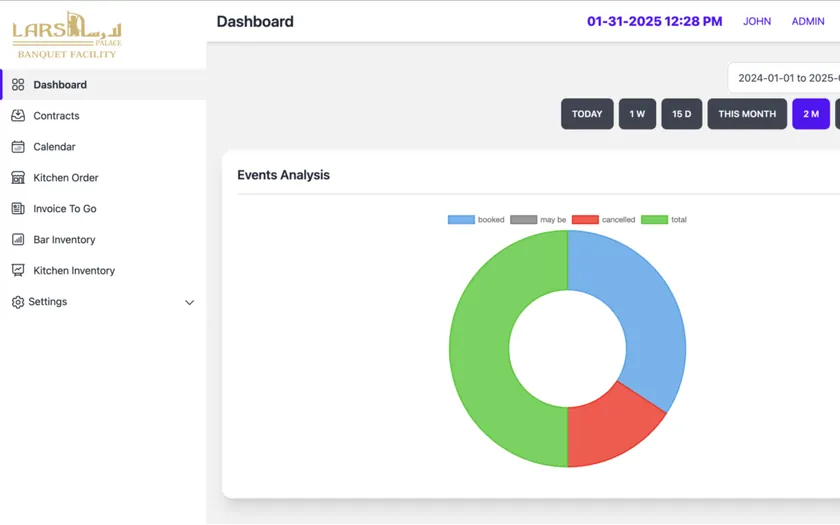Screen dimensions: 840x525
Task: Select the 1 W range button
Action: pos(638,114)
